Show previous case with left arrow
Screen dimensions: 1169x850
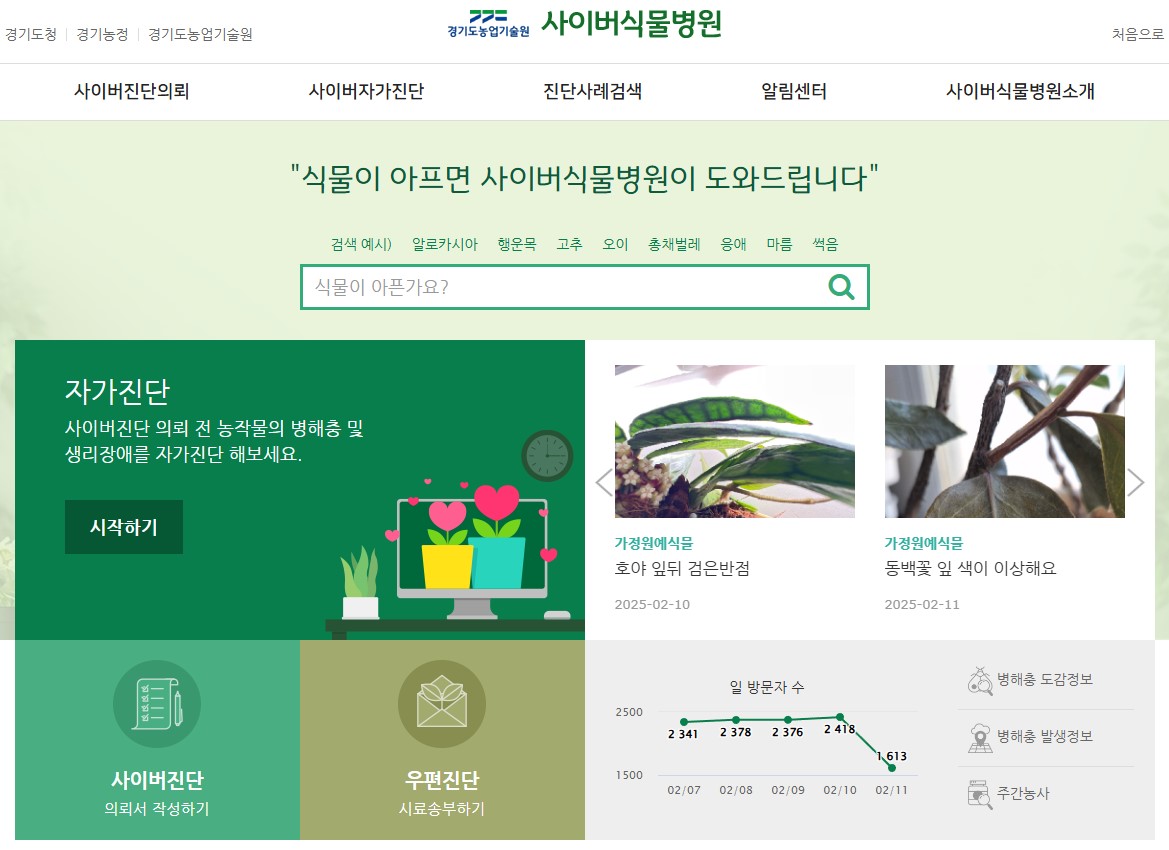[x=604, y=482]
